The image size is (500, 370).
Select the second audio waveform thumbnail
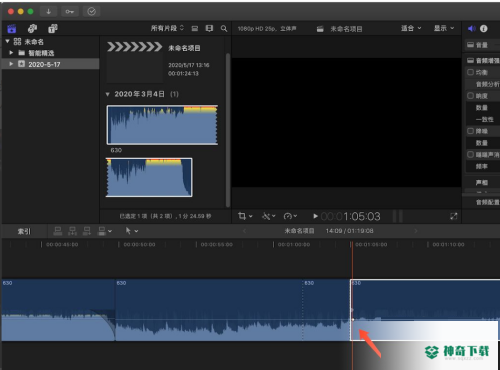coord(149,177)
